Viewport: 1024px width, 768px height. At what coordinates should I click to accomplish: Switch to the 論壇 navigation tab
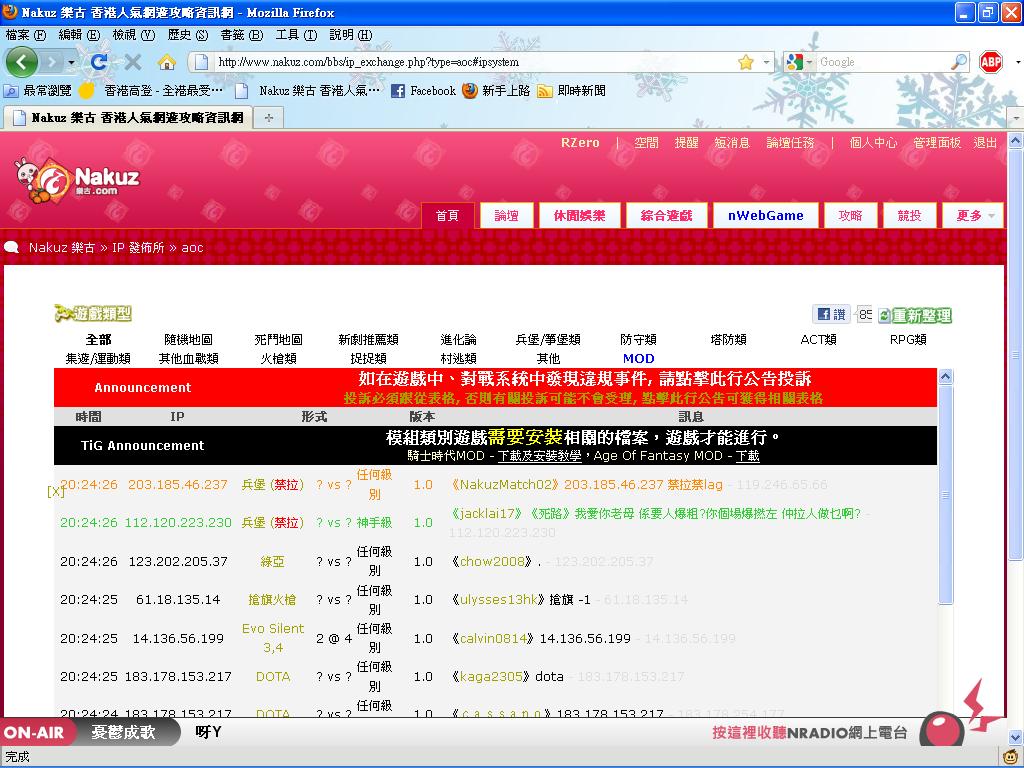[507, 216]
